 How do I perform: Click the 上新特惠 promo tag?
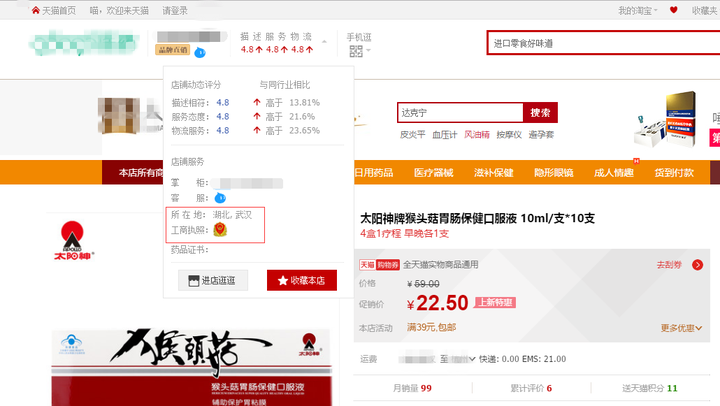click(x=495, y=303)
